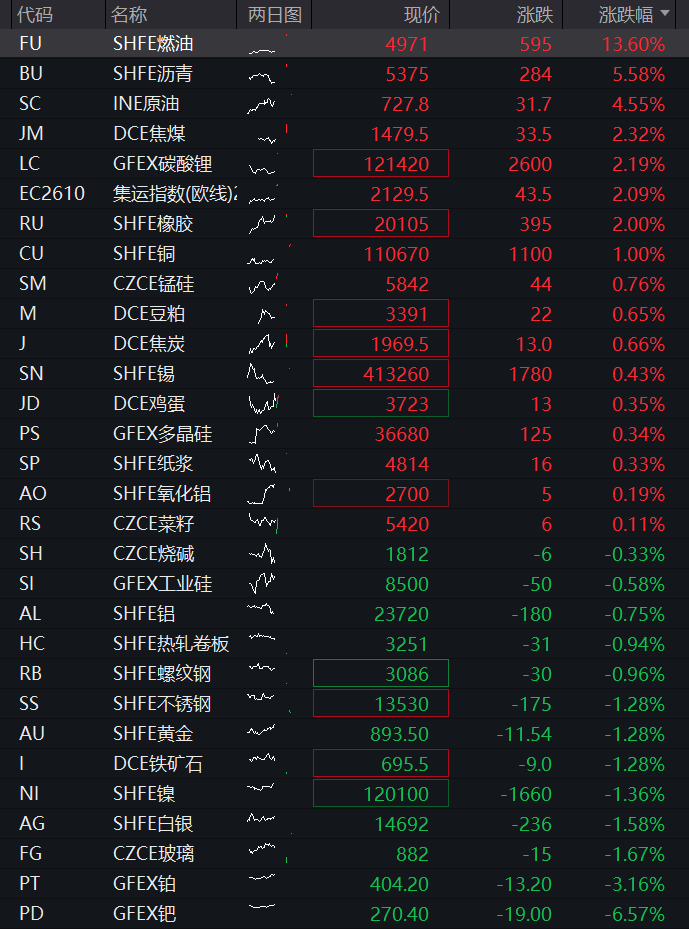Image resolution: width=689 pixels, height=929 pixels.
Task: Open the SN tin two-day mini chart
Action: pyautogui.click(x=268, y=374)
